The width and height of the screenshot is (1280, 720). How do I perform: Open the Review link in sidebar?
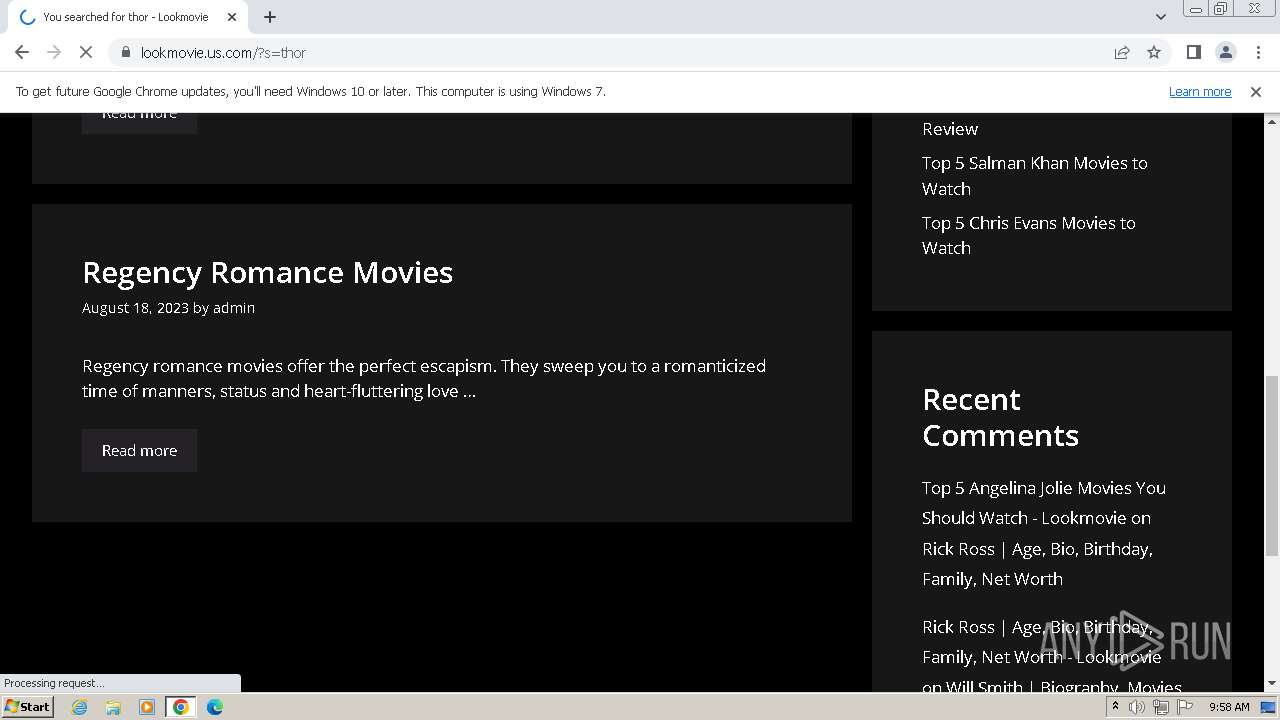coord(950,129)
